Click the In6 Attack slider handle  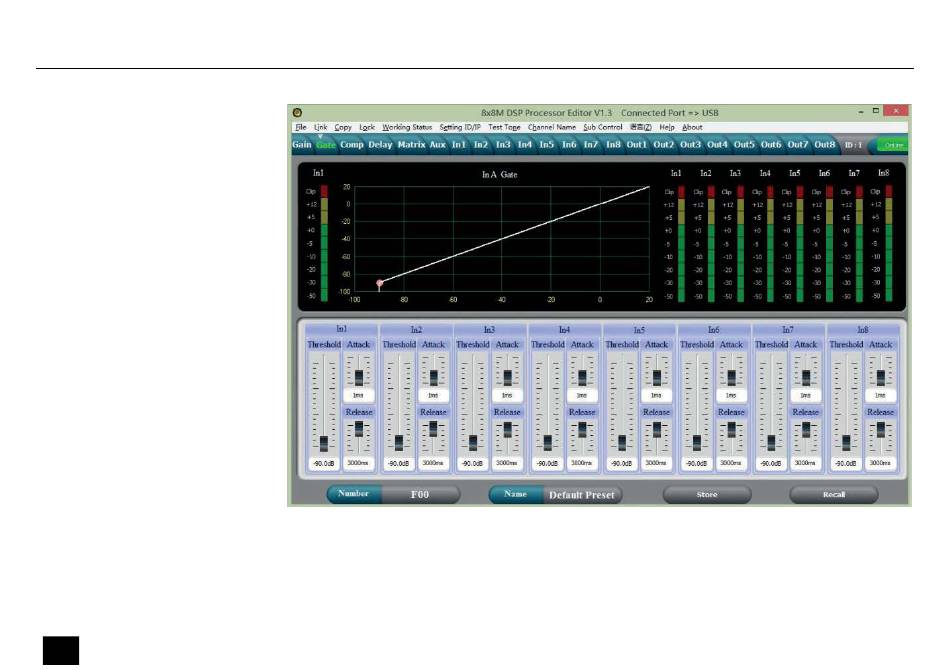point(731,377)
